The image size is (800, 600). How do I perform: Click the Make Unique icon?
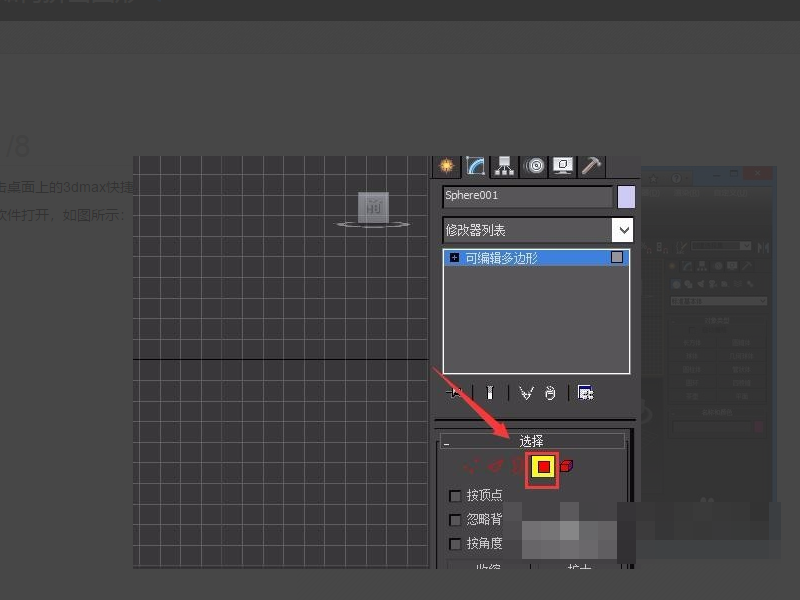click(526, 393)
